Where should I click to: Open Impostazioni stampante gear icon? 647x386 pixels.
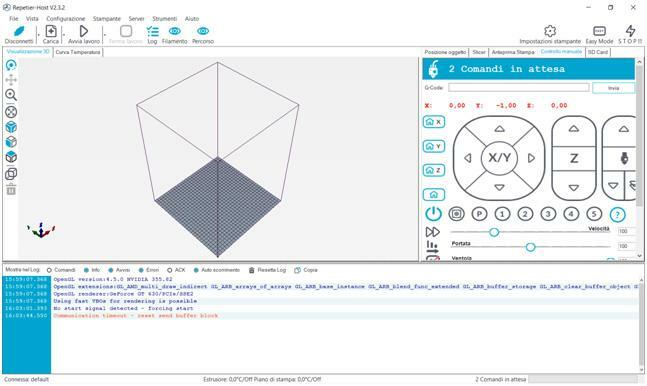tap(550, 31)
